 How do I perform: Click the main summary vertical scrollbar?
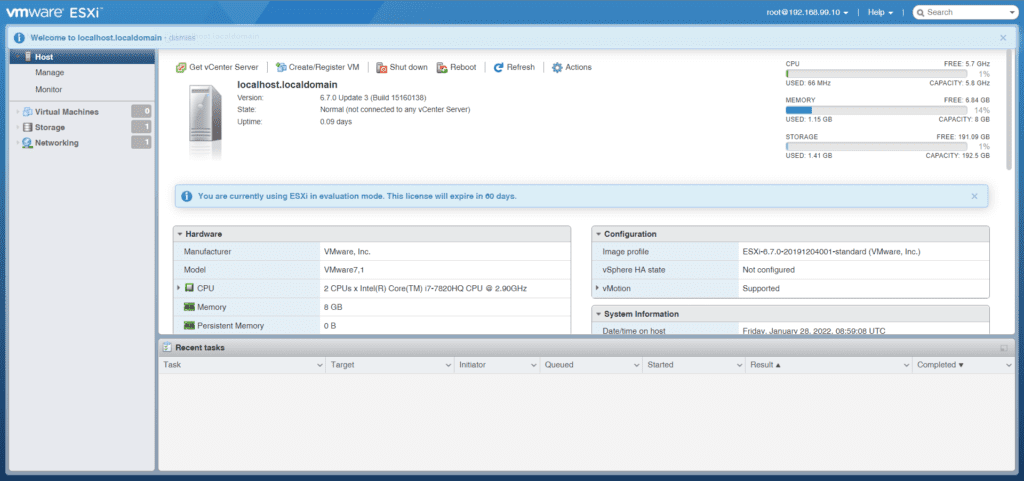point(1010,108)
